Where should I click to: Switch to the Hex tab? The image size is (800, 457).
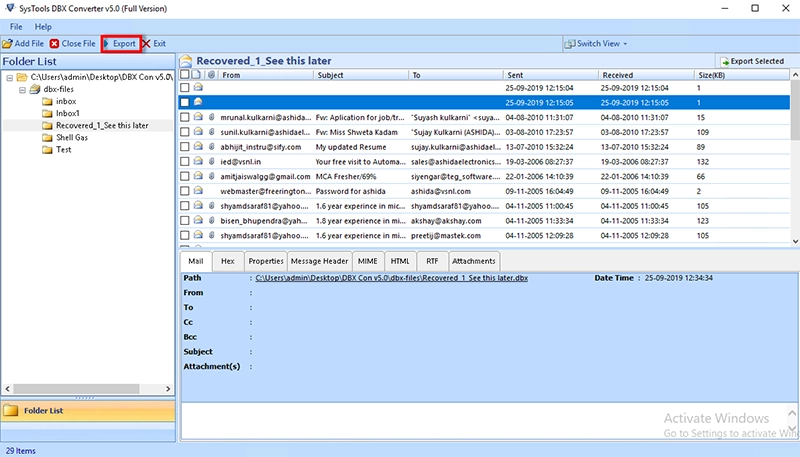(228, 261)
